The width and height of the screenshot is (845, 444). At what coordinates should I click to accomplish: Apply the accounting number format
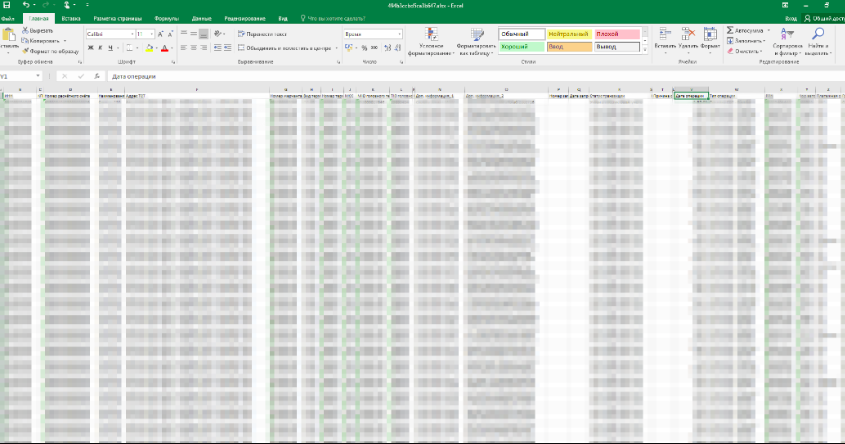click(349, 48)
